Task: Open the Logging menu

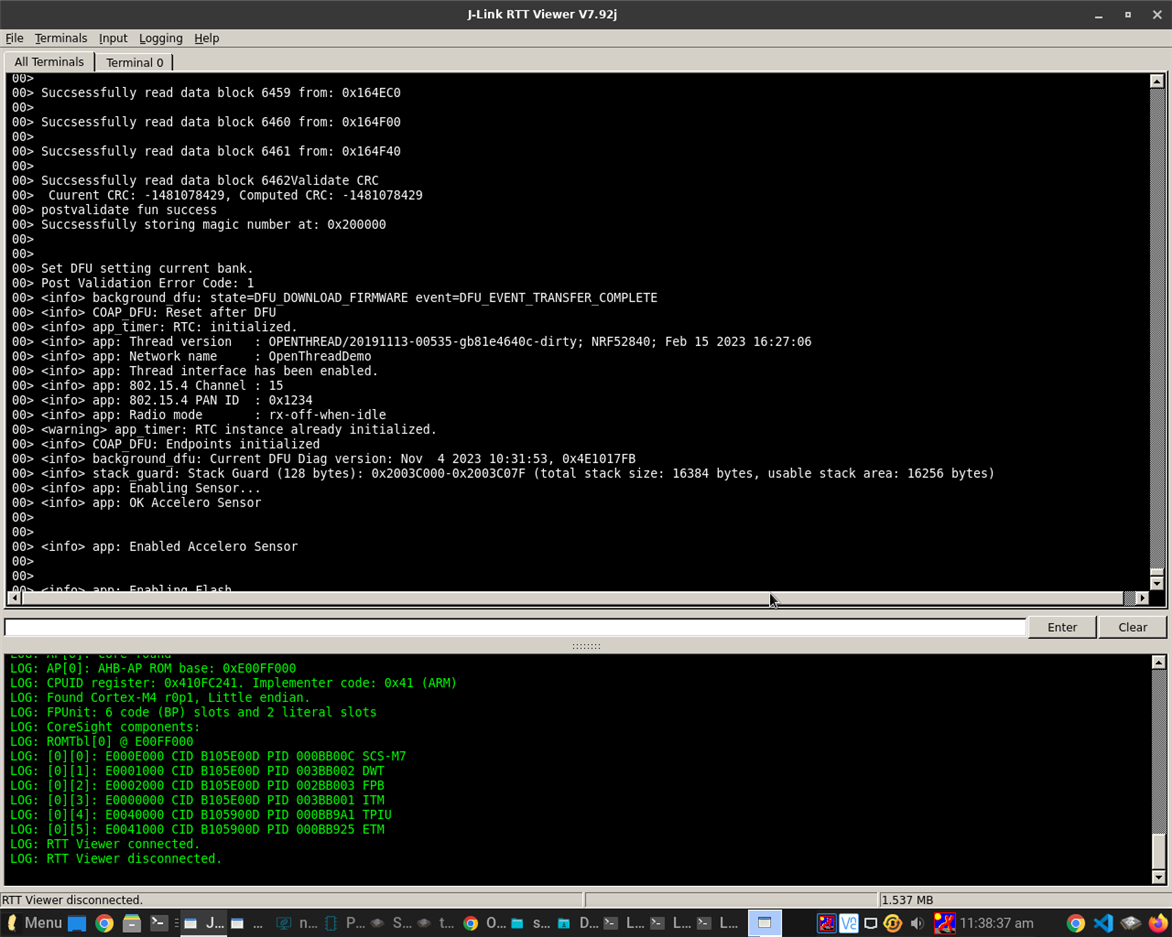Action: (x=161, y=38)
